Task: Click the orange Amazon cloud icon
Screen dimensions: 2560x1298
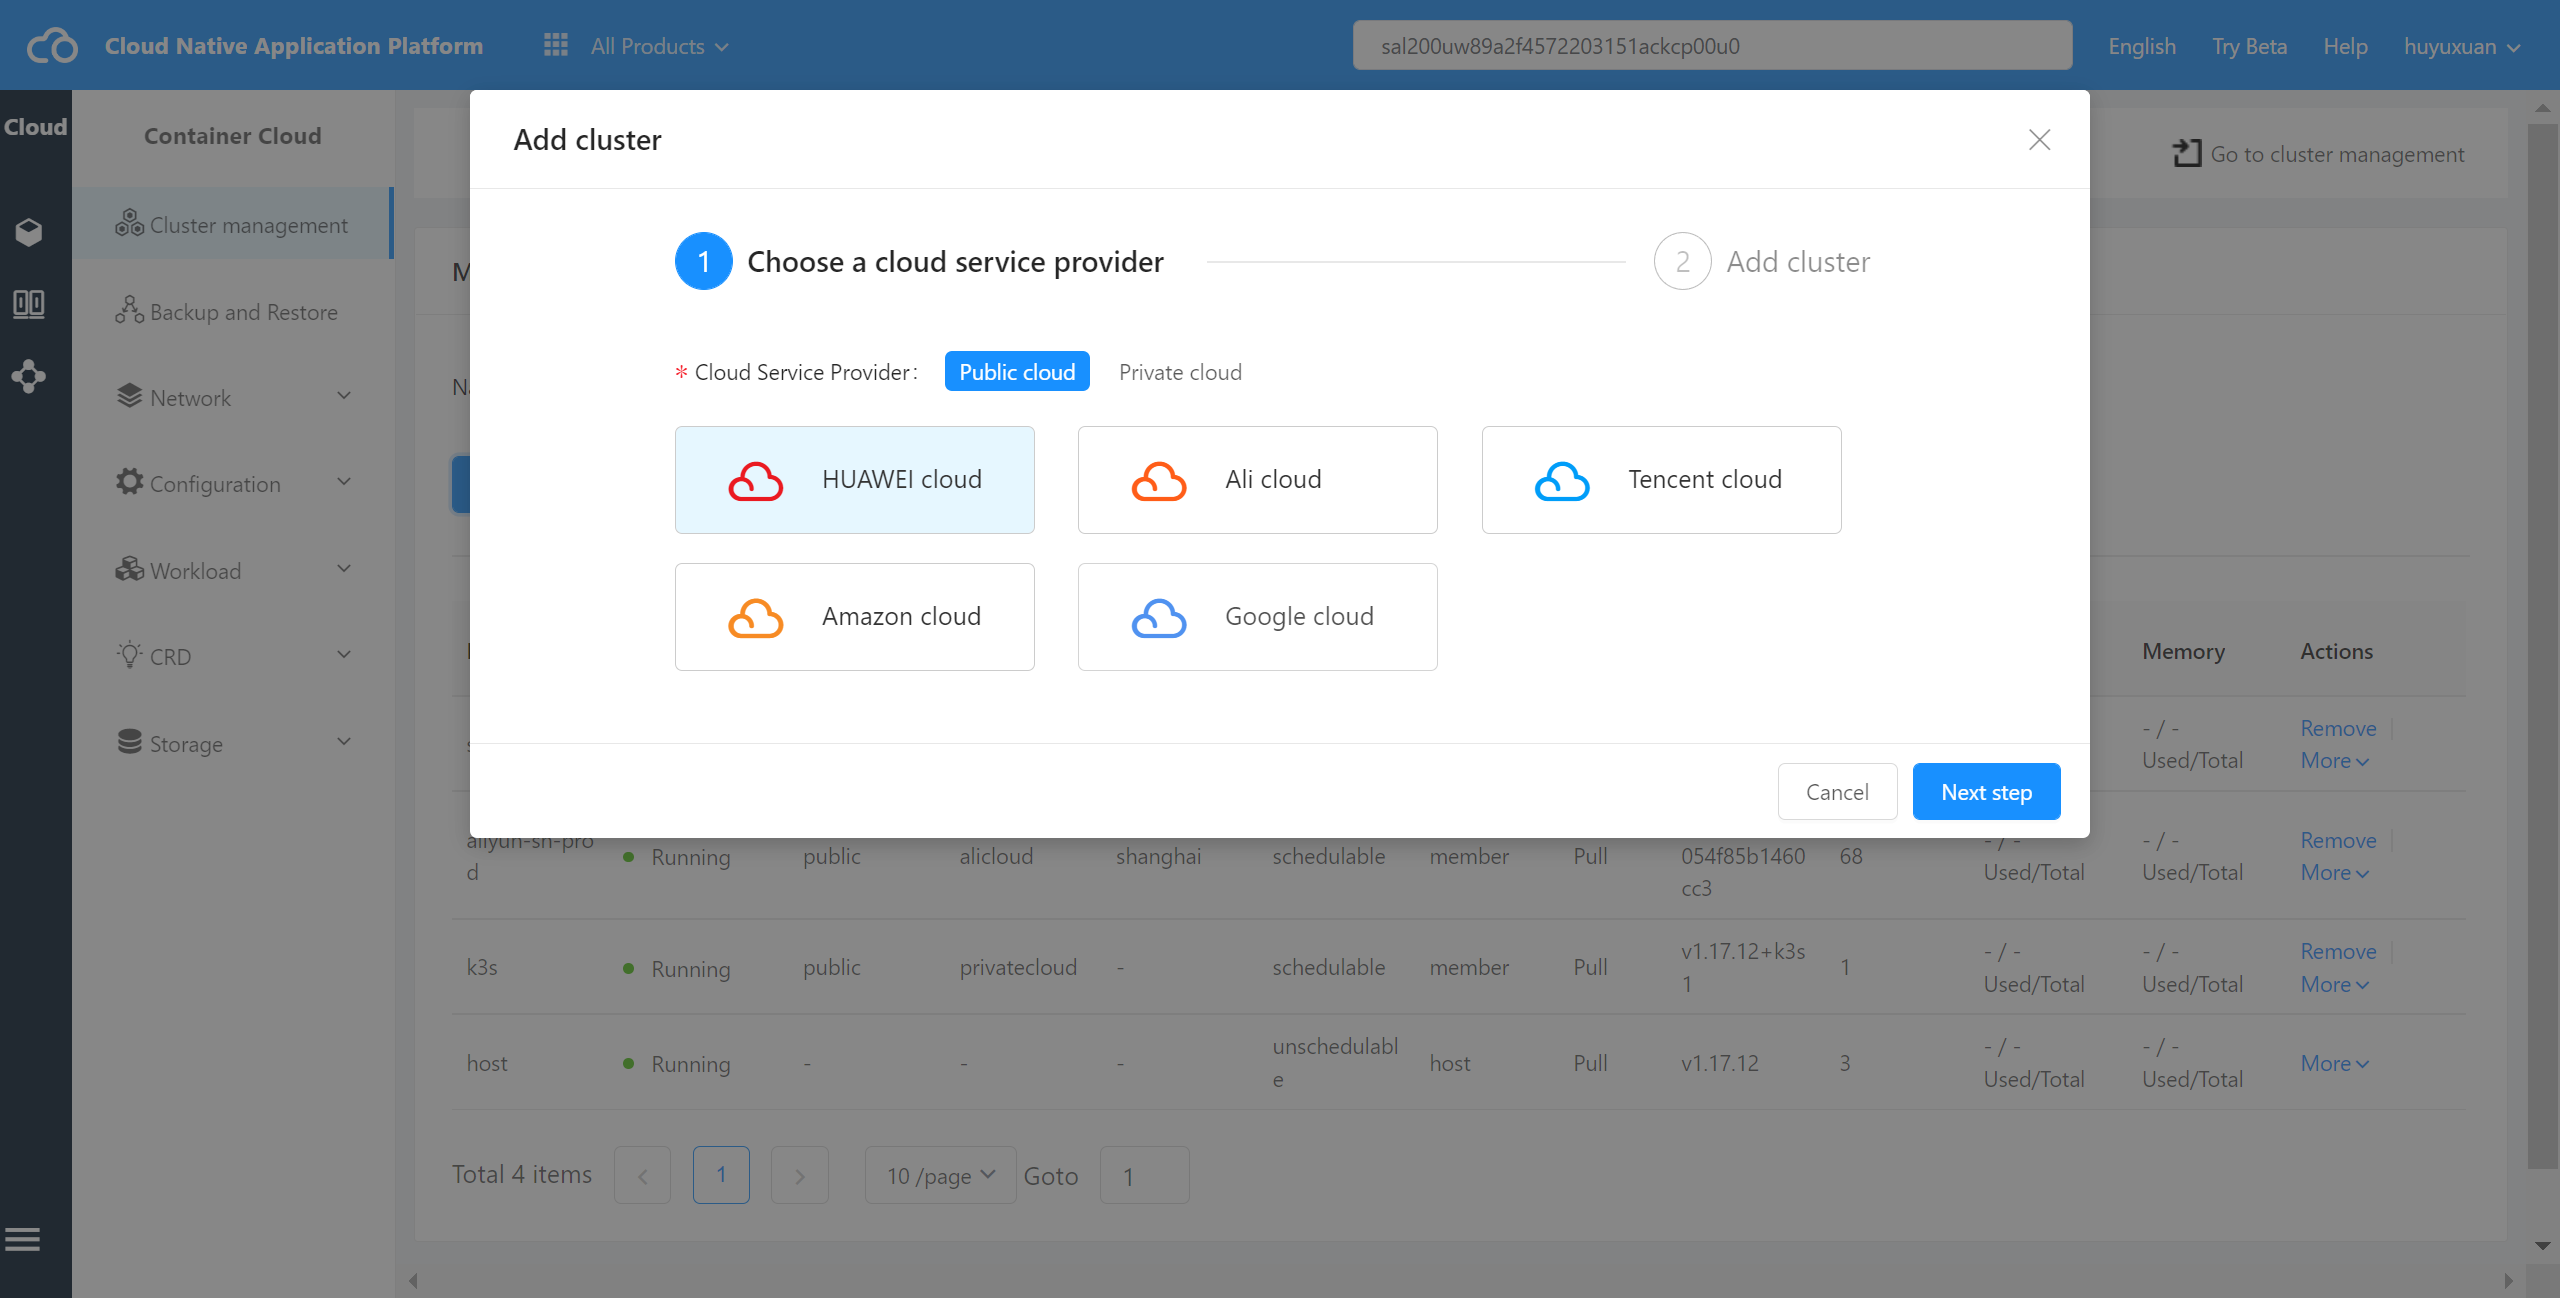Action: pyautogui.click(x=756, y=618)
